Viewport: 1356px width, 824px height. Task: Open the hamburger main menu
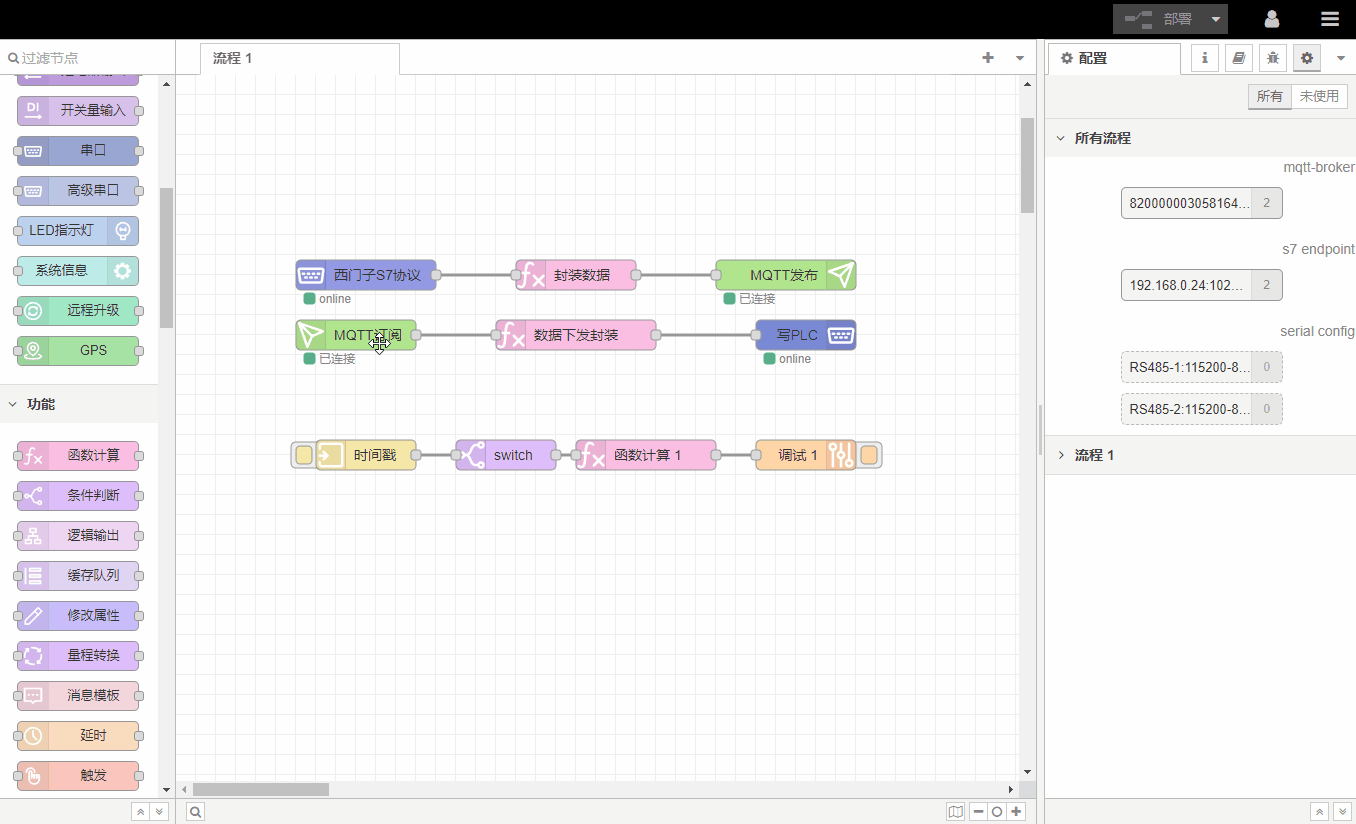click(1329, 19)
